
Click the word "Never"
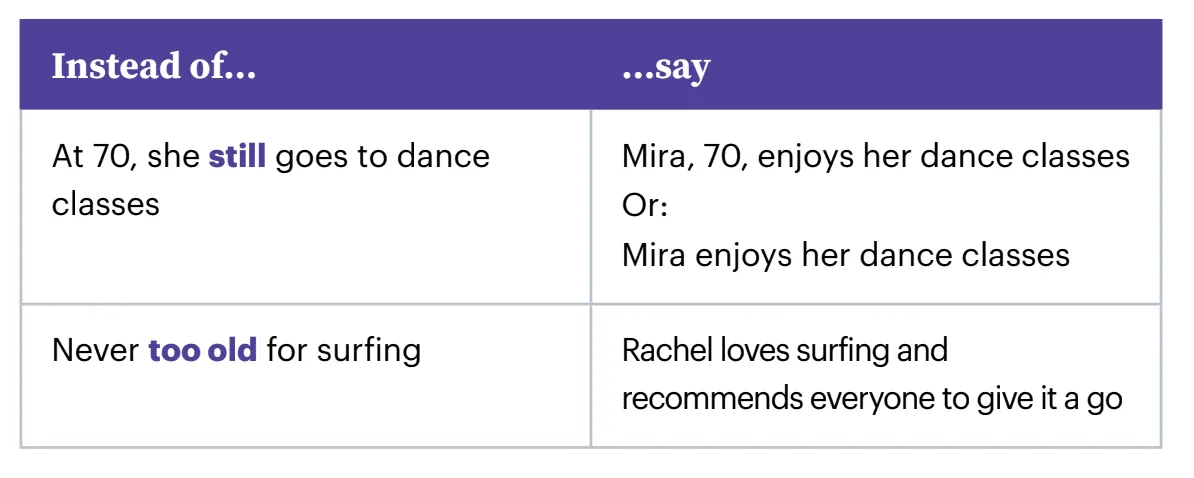tap(96, 351)
